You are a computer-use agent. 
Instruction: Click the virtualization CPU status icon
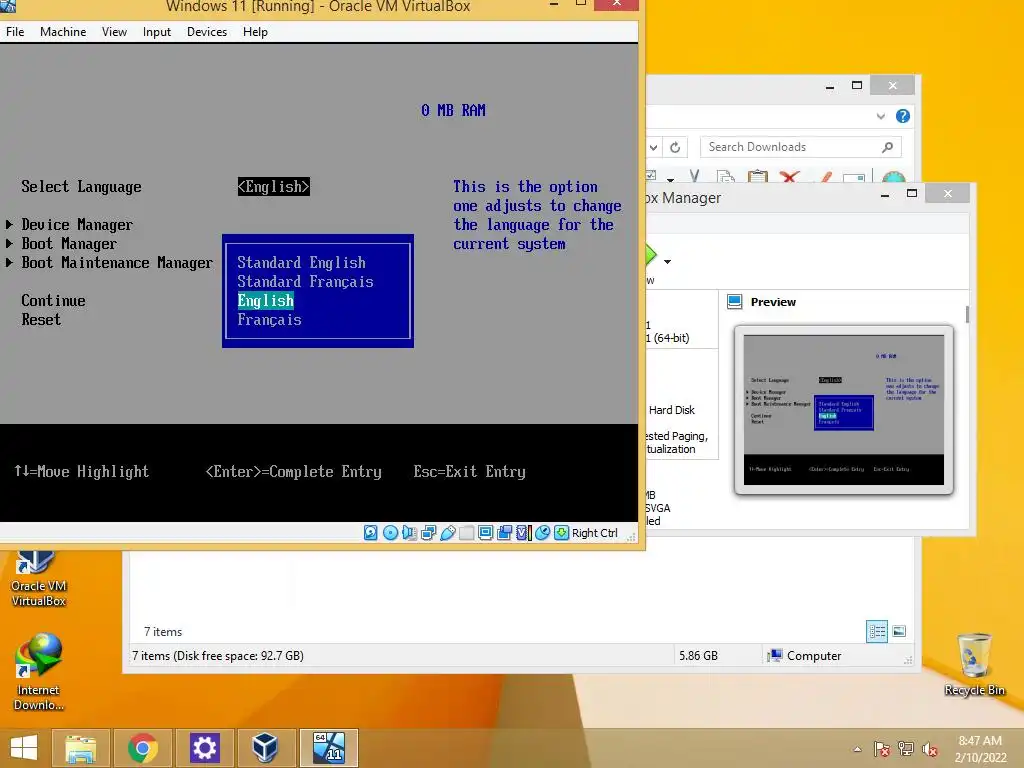click(x=523, y=533)
